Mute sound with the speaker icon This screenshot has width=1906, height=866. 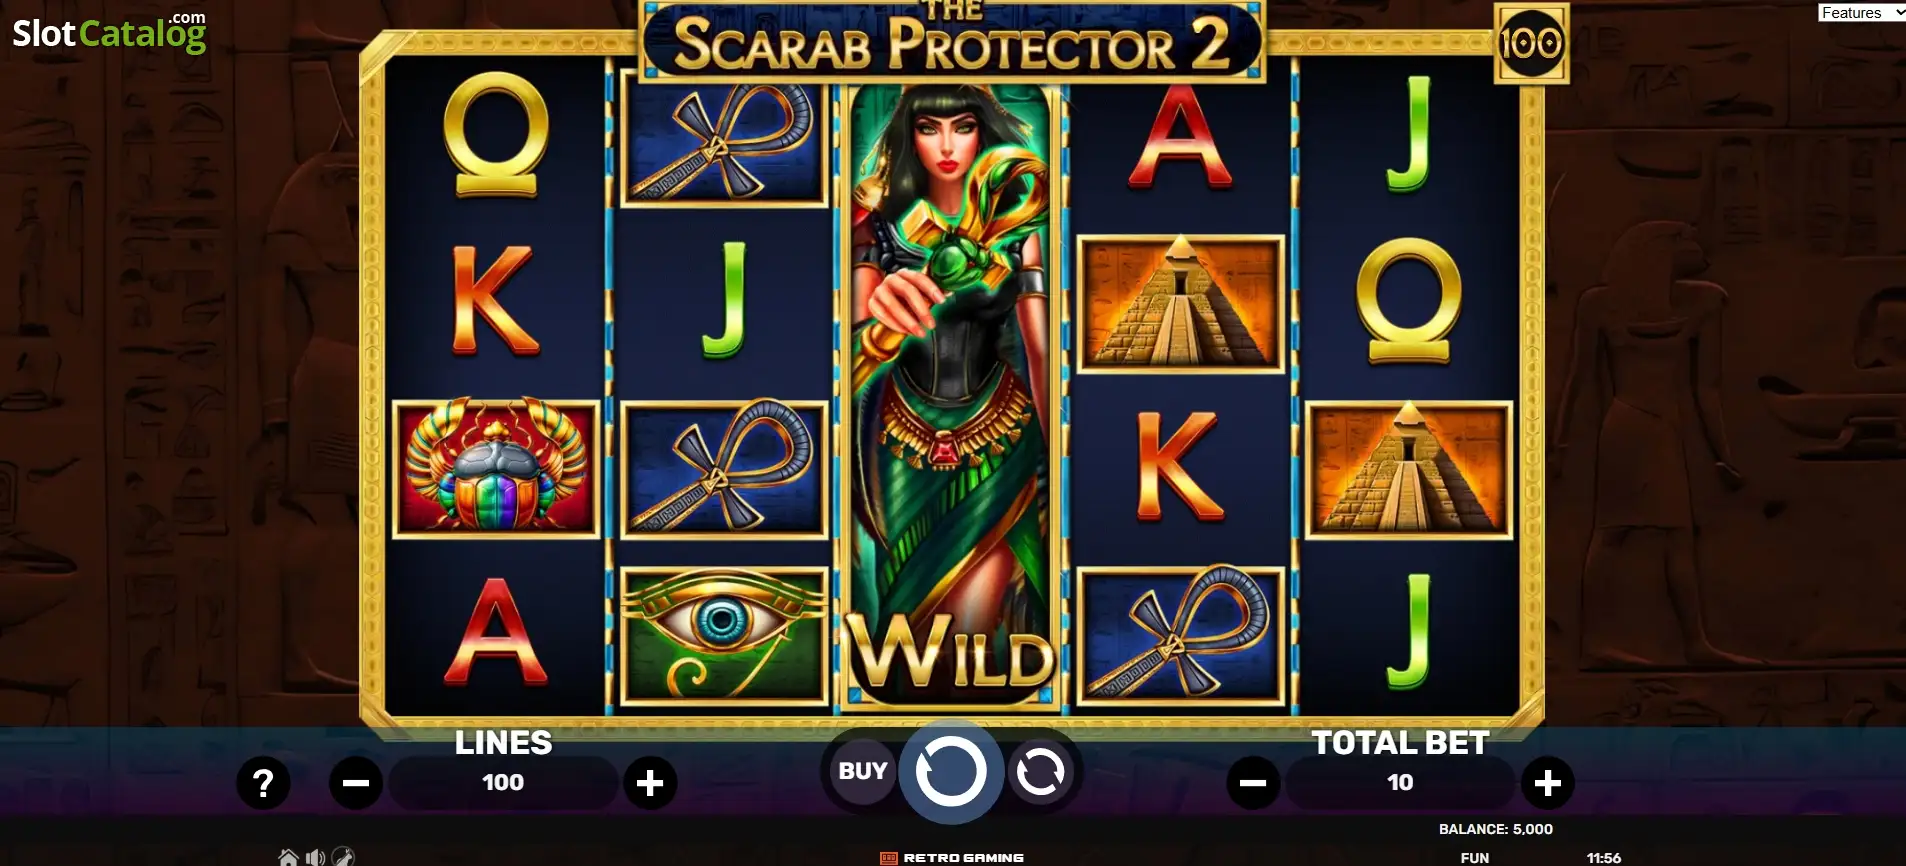click(315, 857)
